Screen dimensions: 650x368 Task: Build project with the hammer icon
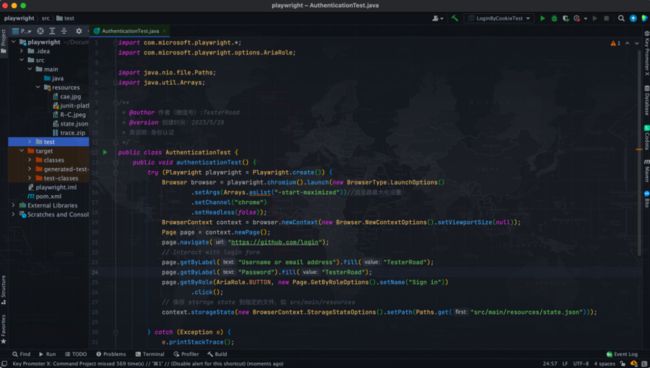point(455,18)
